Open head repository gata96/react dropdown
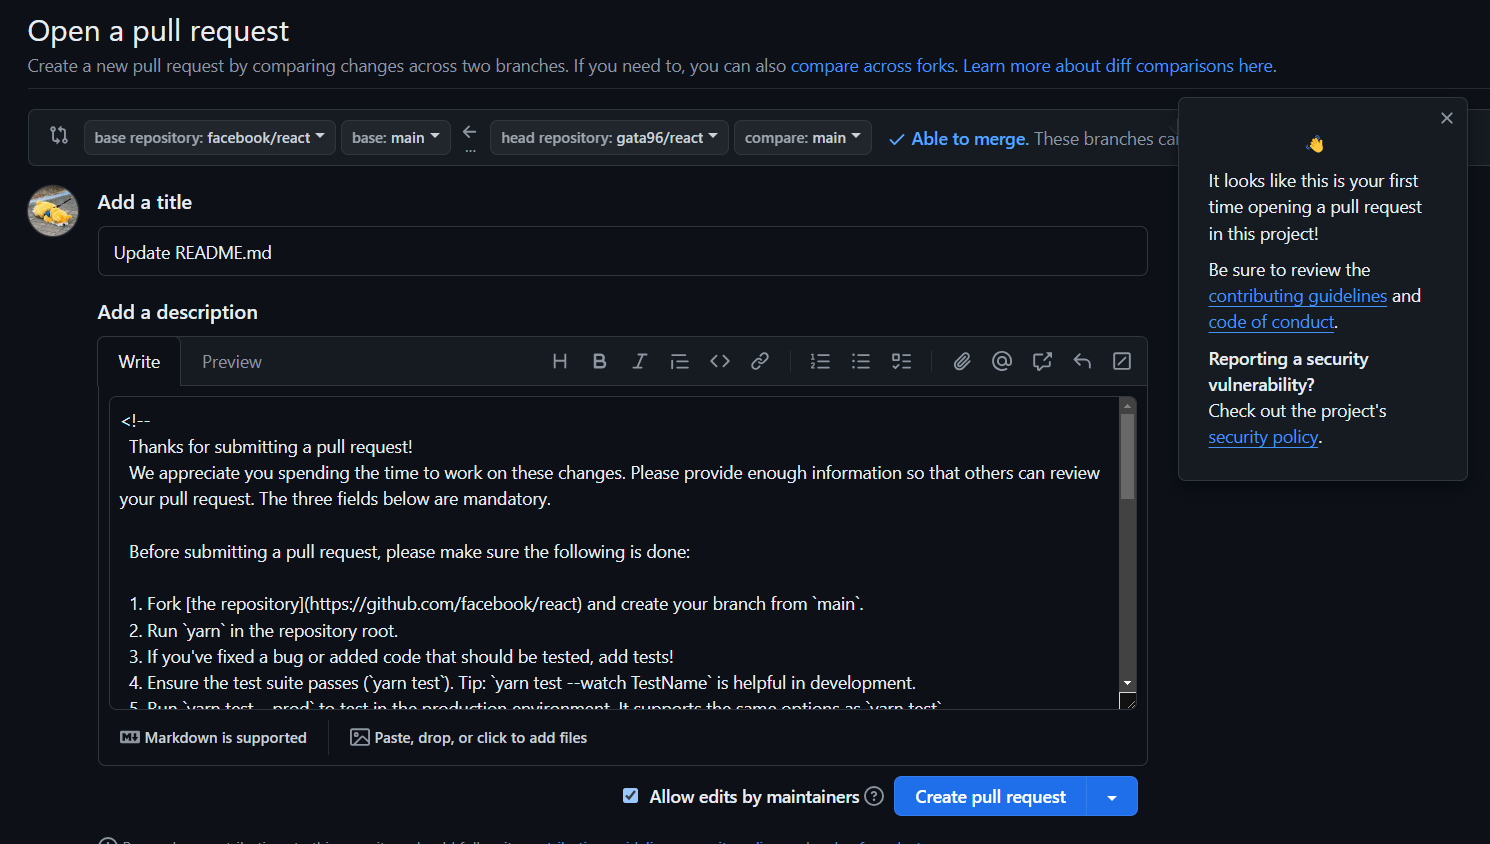The width and height of the screenshot is (1490, 844). (609, 138)
